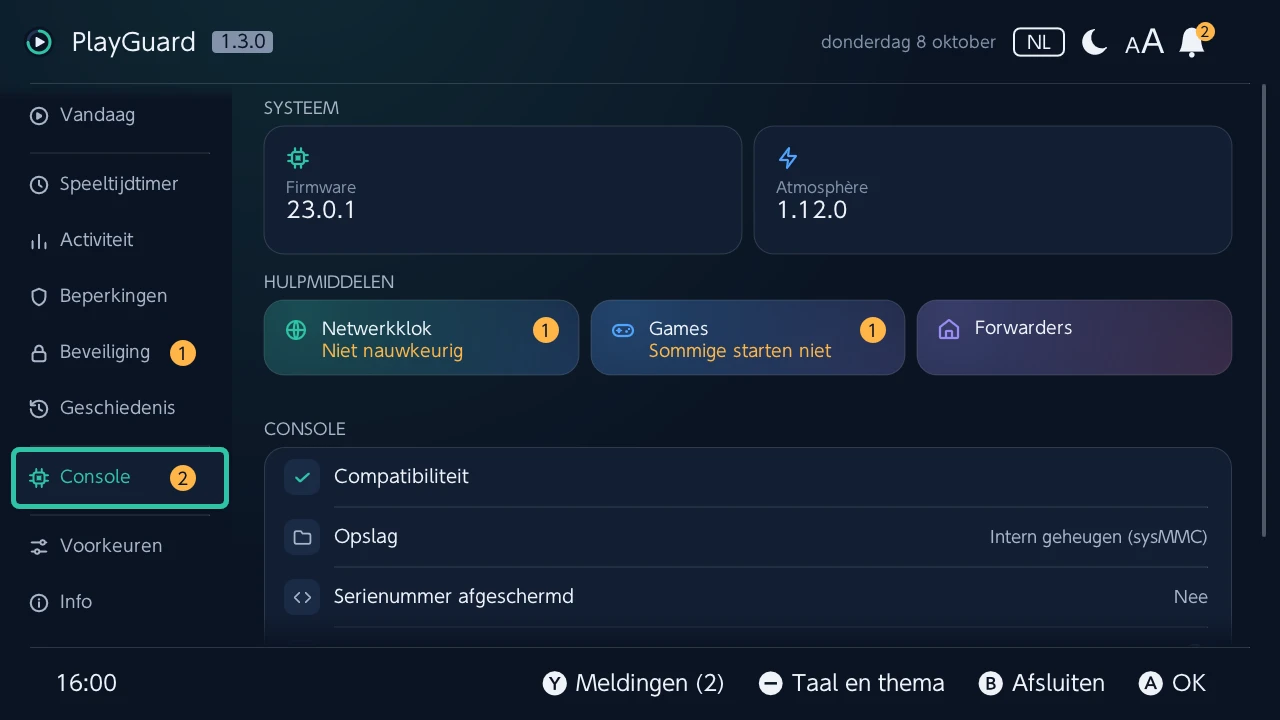Click the PlayGuard logo icon
1280x720 pixels.
coord(39,42)
